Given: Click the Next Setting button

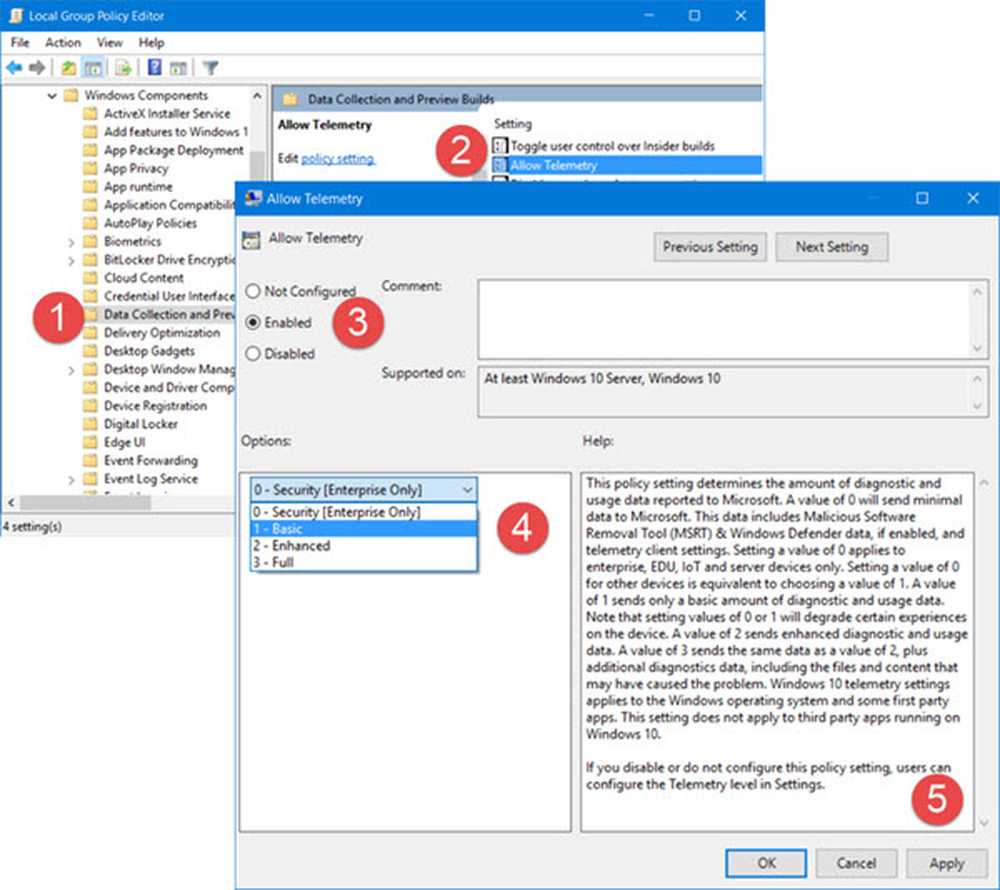Looking at the screenshot, I should pos(832,247).
